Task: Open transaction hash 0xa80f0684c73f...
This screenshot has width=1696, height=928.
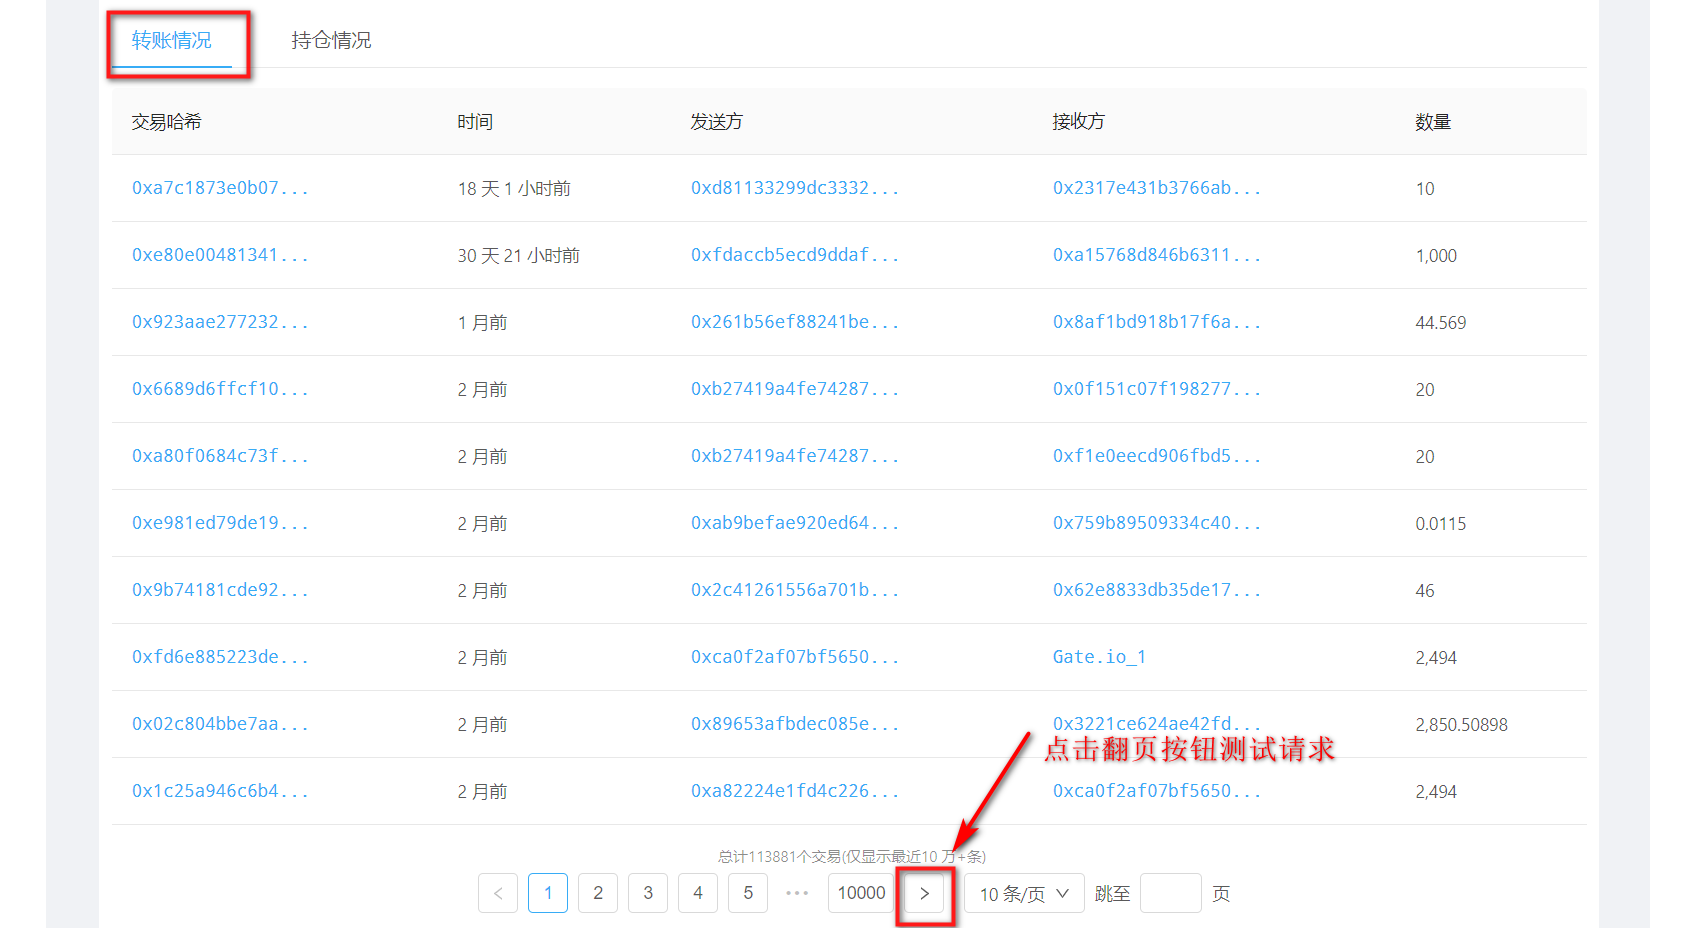Action: point(220,456)
